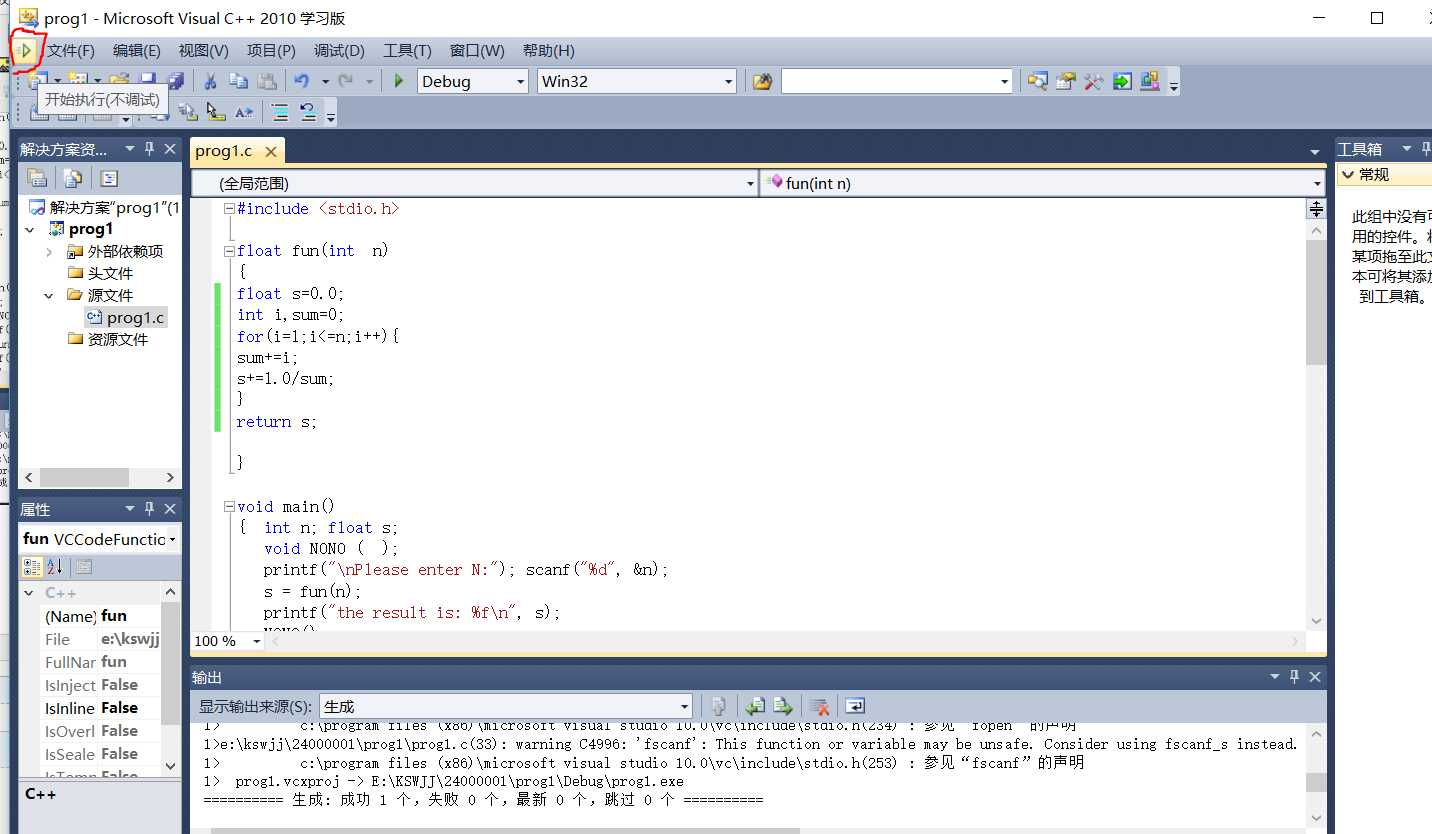Toggle Word Wrap in Output toolbar

[x=854, y=706]
